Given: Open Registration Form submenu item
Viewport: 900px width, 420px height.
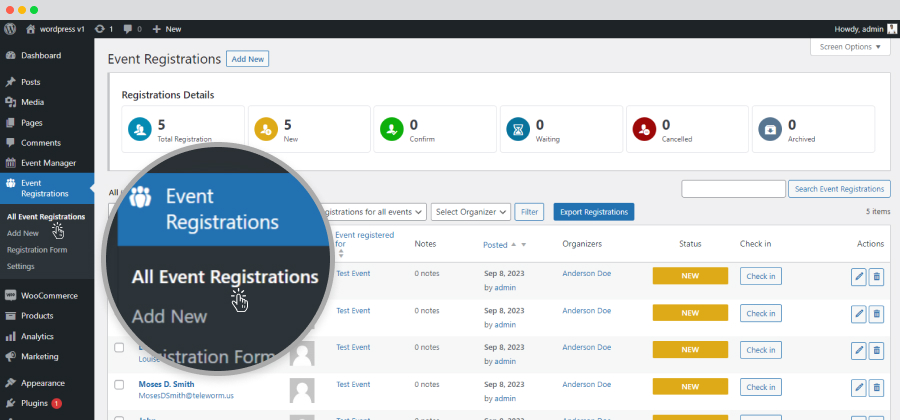Looking at the screenshot, I should click(37, 250).
